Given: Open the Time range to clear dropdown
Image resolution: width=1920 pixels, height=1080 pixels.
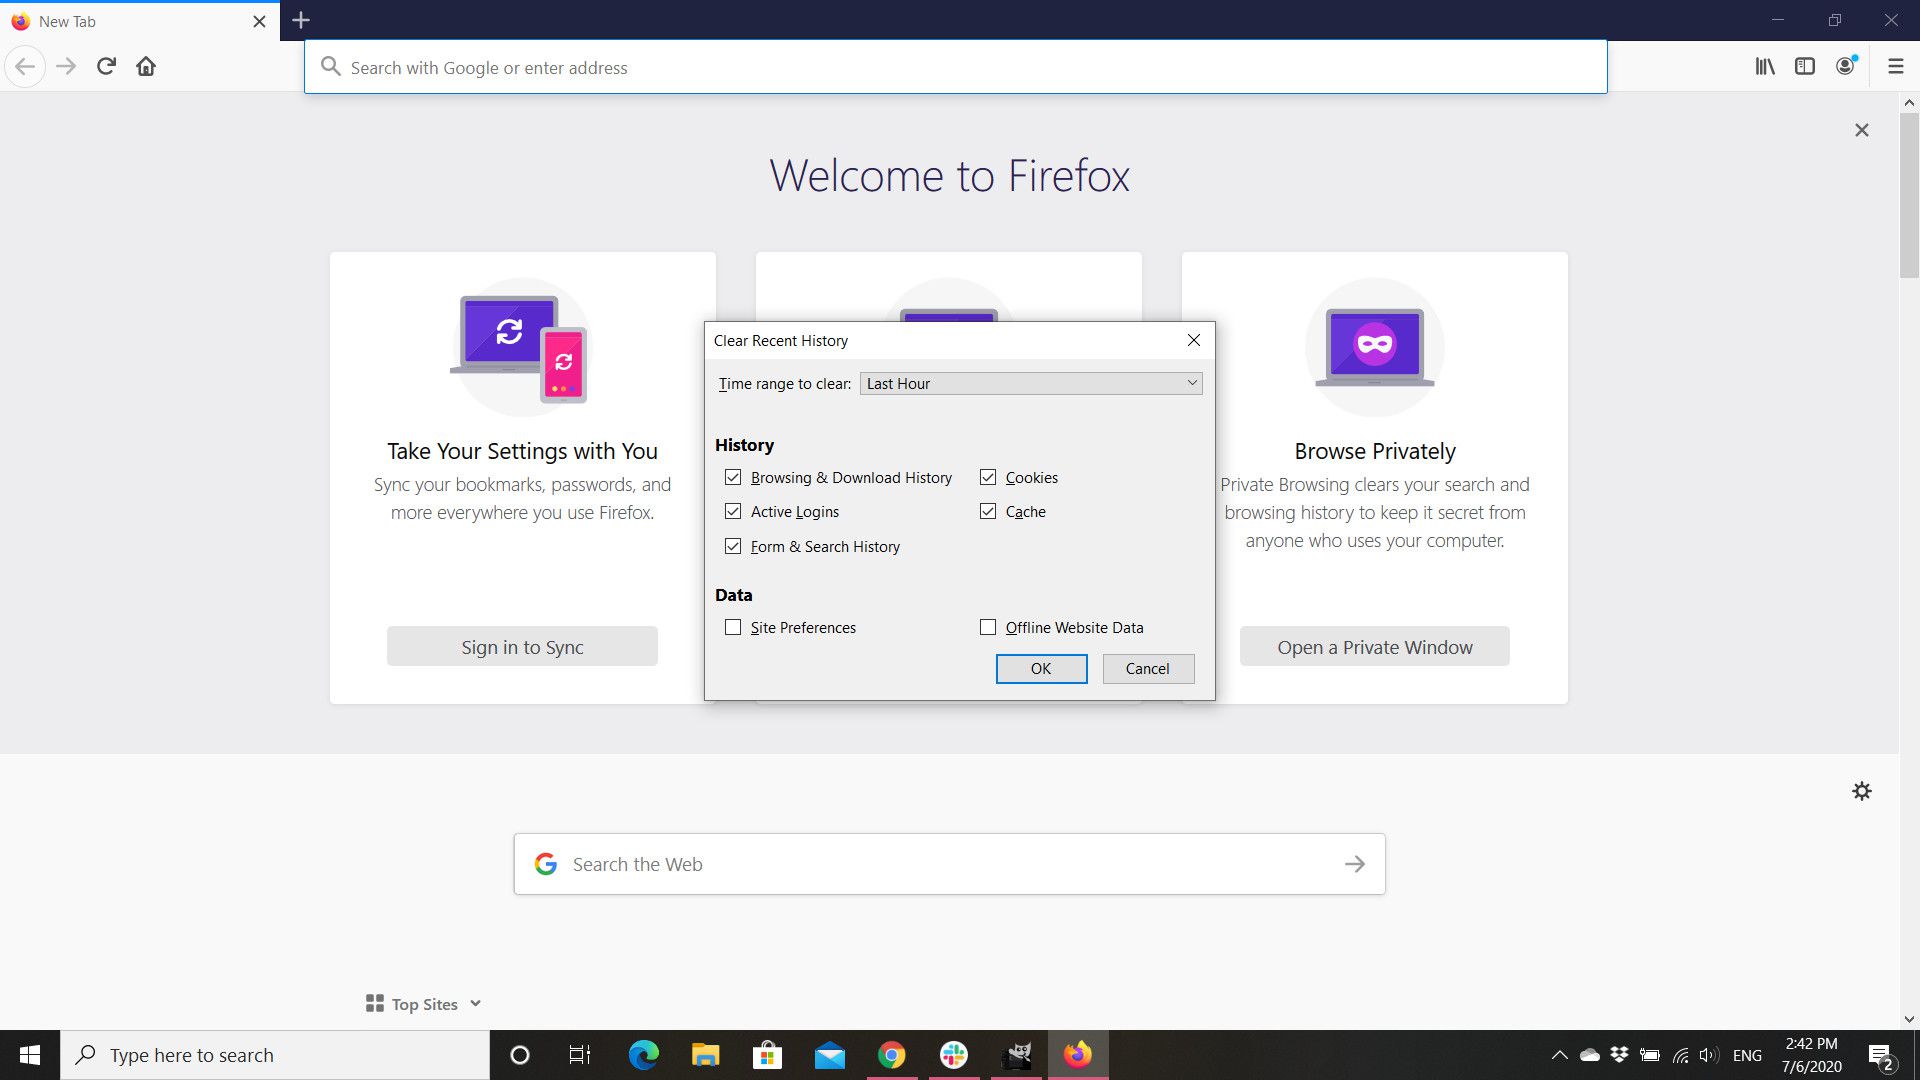Looking at the screenshot, I should click(x=1031, y=383).
